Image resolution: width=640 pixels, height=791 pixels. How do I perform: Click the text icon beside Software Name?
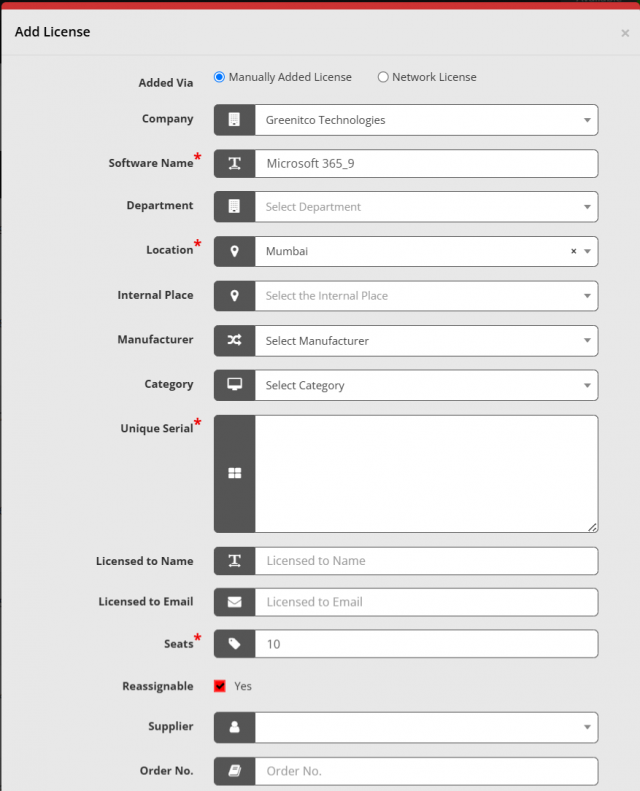[x=234, y=163]
